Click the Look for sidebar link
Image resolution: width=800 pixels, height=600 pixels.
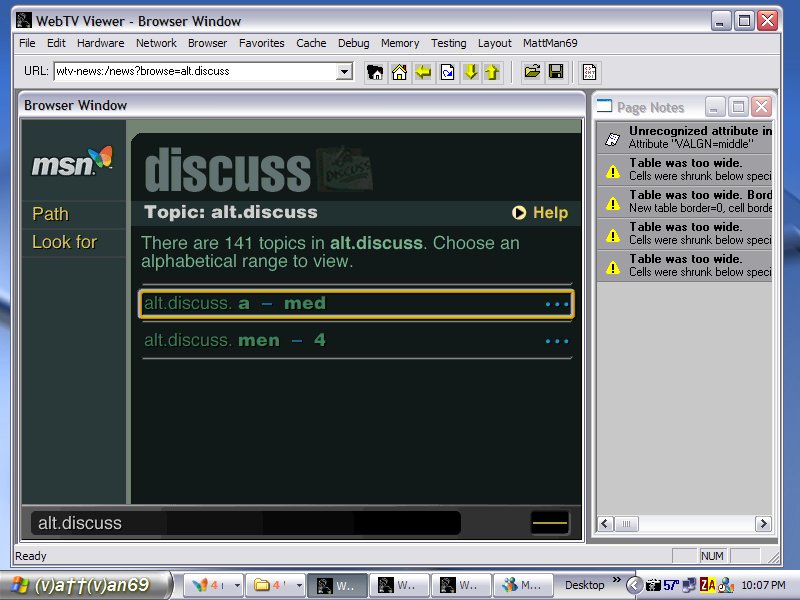64,242
